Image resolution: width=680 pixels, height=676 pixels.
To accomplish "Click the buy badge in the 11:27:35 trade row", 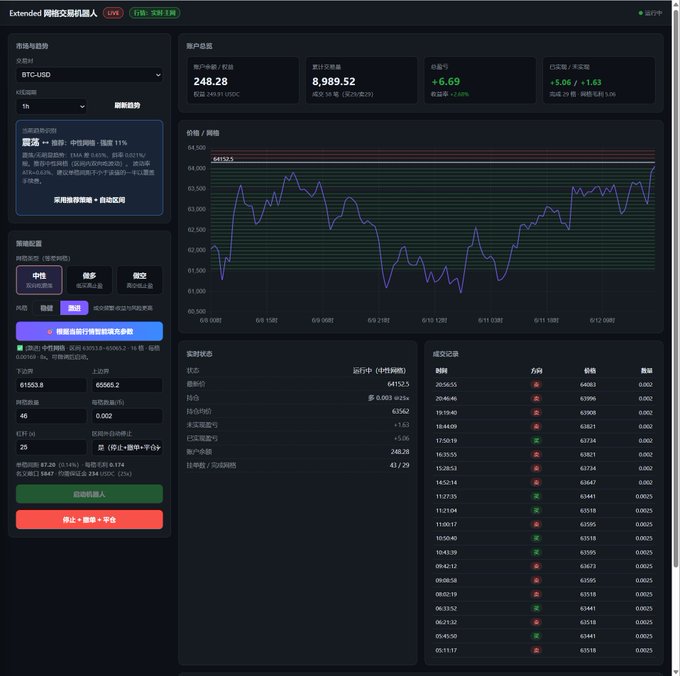I will [x=536, y=496].
